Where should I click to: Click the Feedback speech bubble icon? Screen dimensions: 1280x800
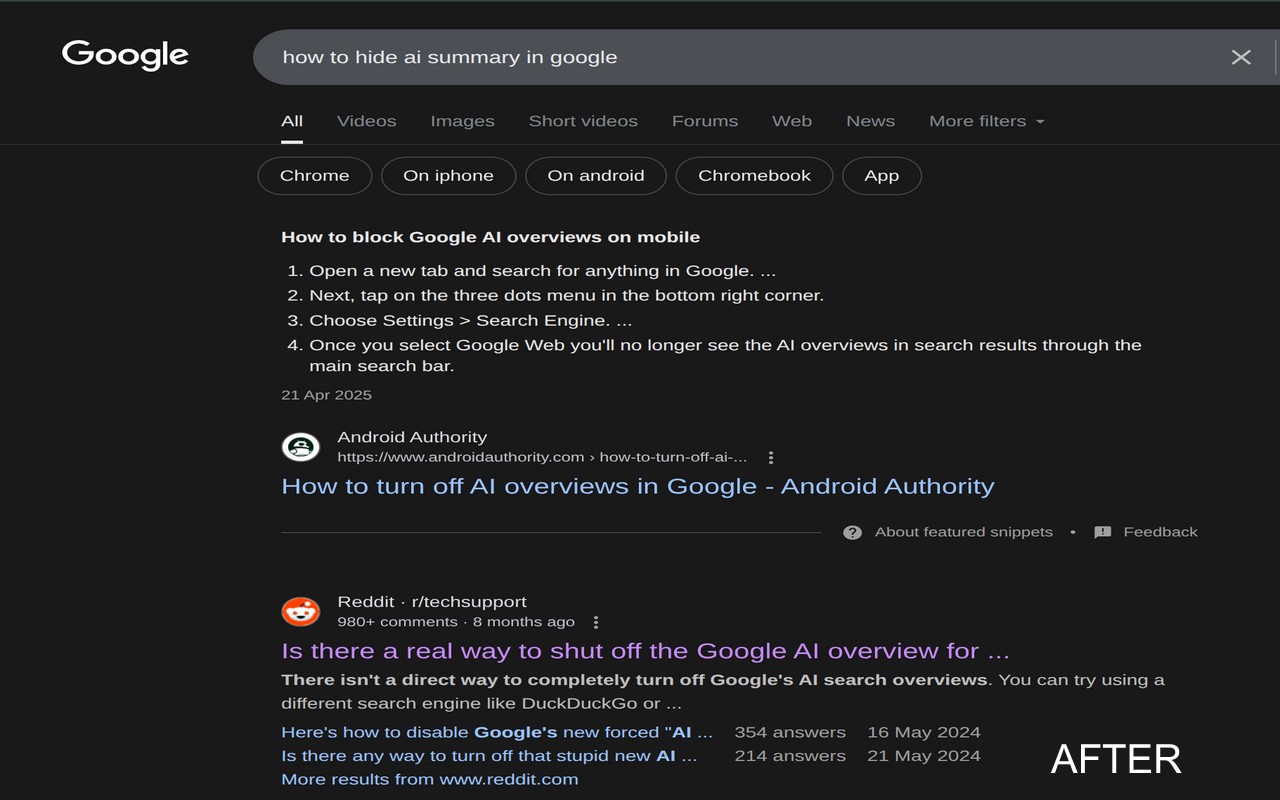[1103, 532]
